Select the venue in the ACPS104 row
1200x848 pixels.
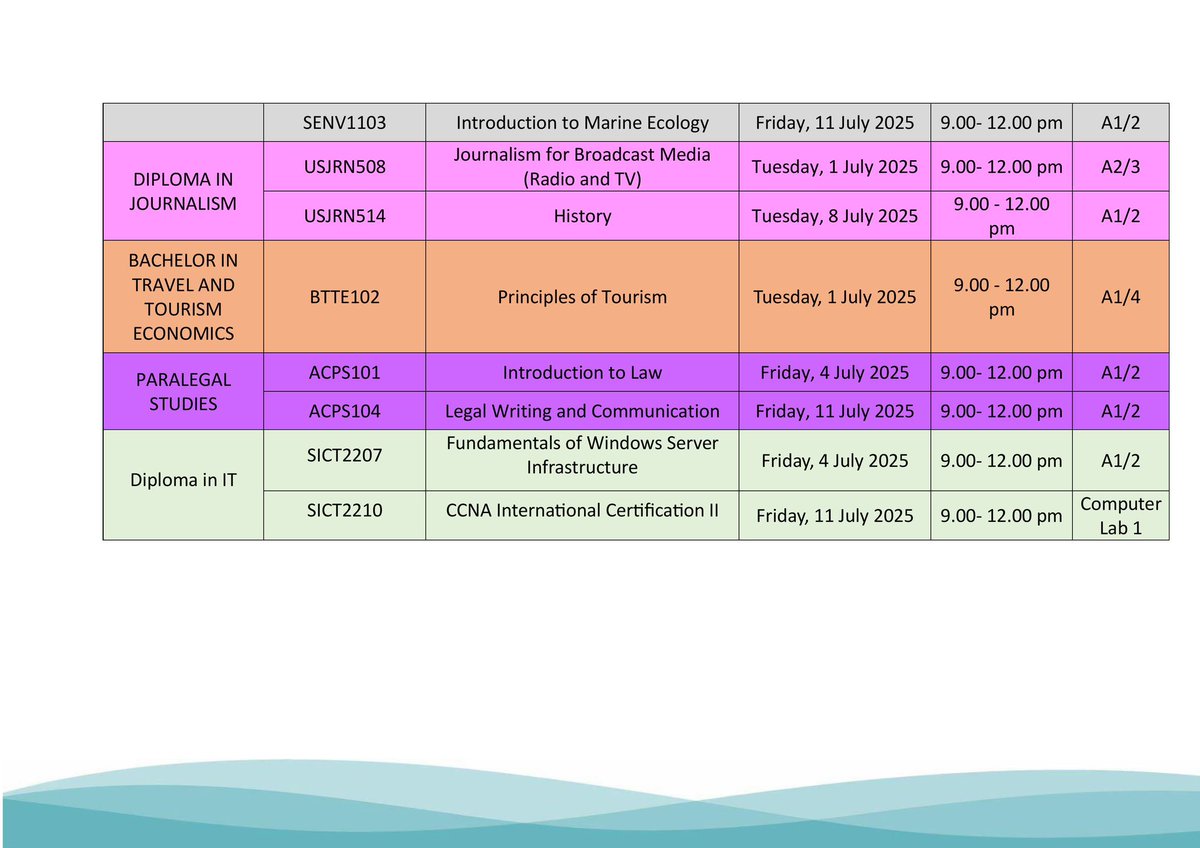point(1120,411)
